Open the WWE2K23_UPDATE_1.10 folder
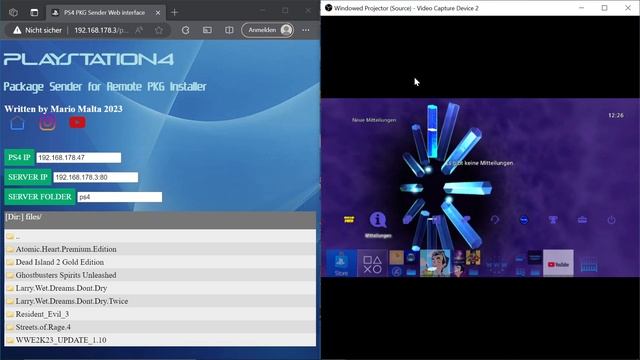This screenshot has width=640, height=360. click(x=160, y=340)
